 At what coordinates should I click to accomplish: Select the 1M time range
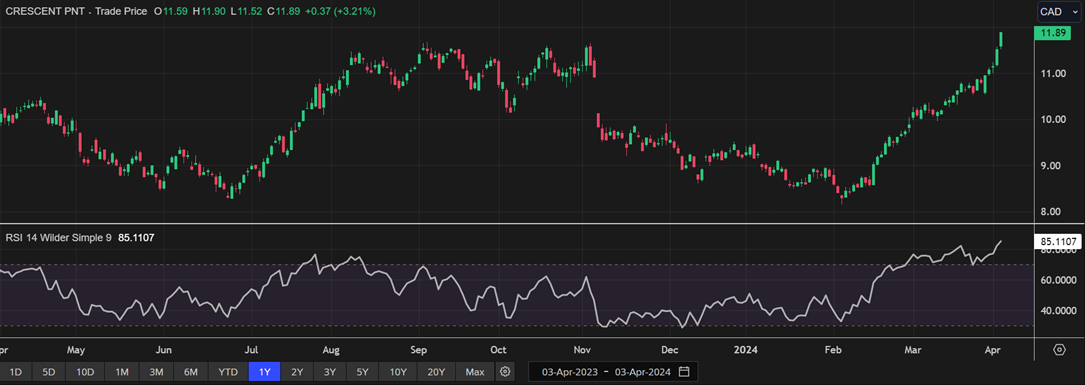click(x=122, y=372)
